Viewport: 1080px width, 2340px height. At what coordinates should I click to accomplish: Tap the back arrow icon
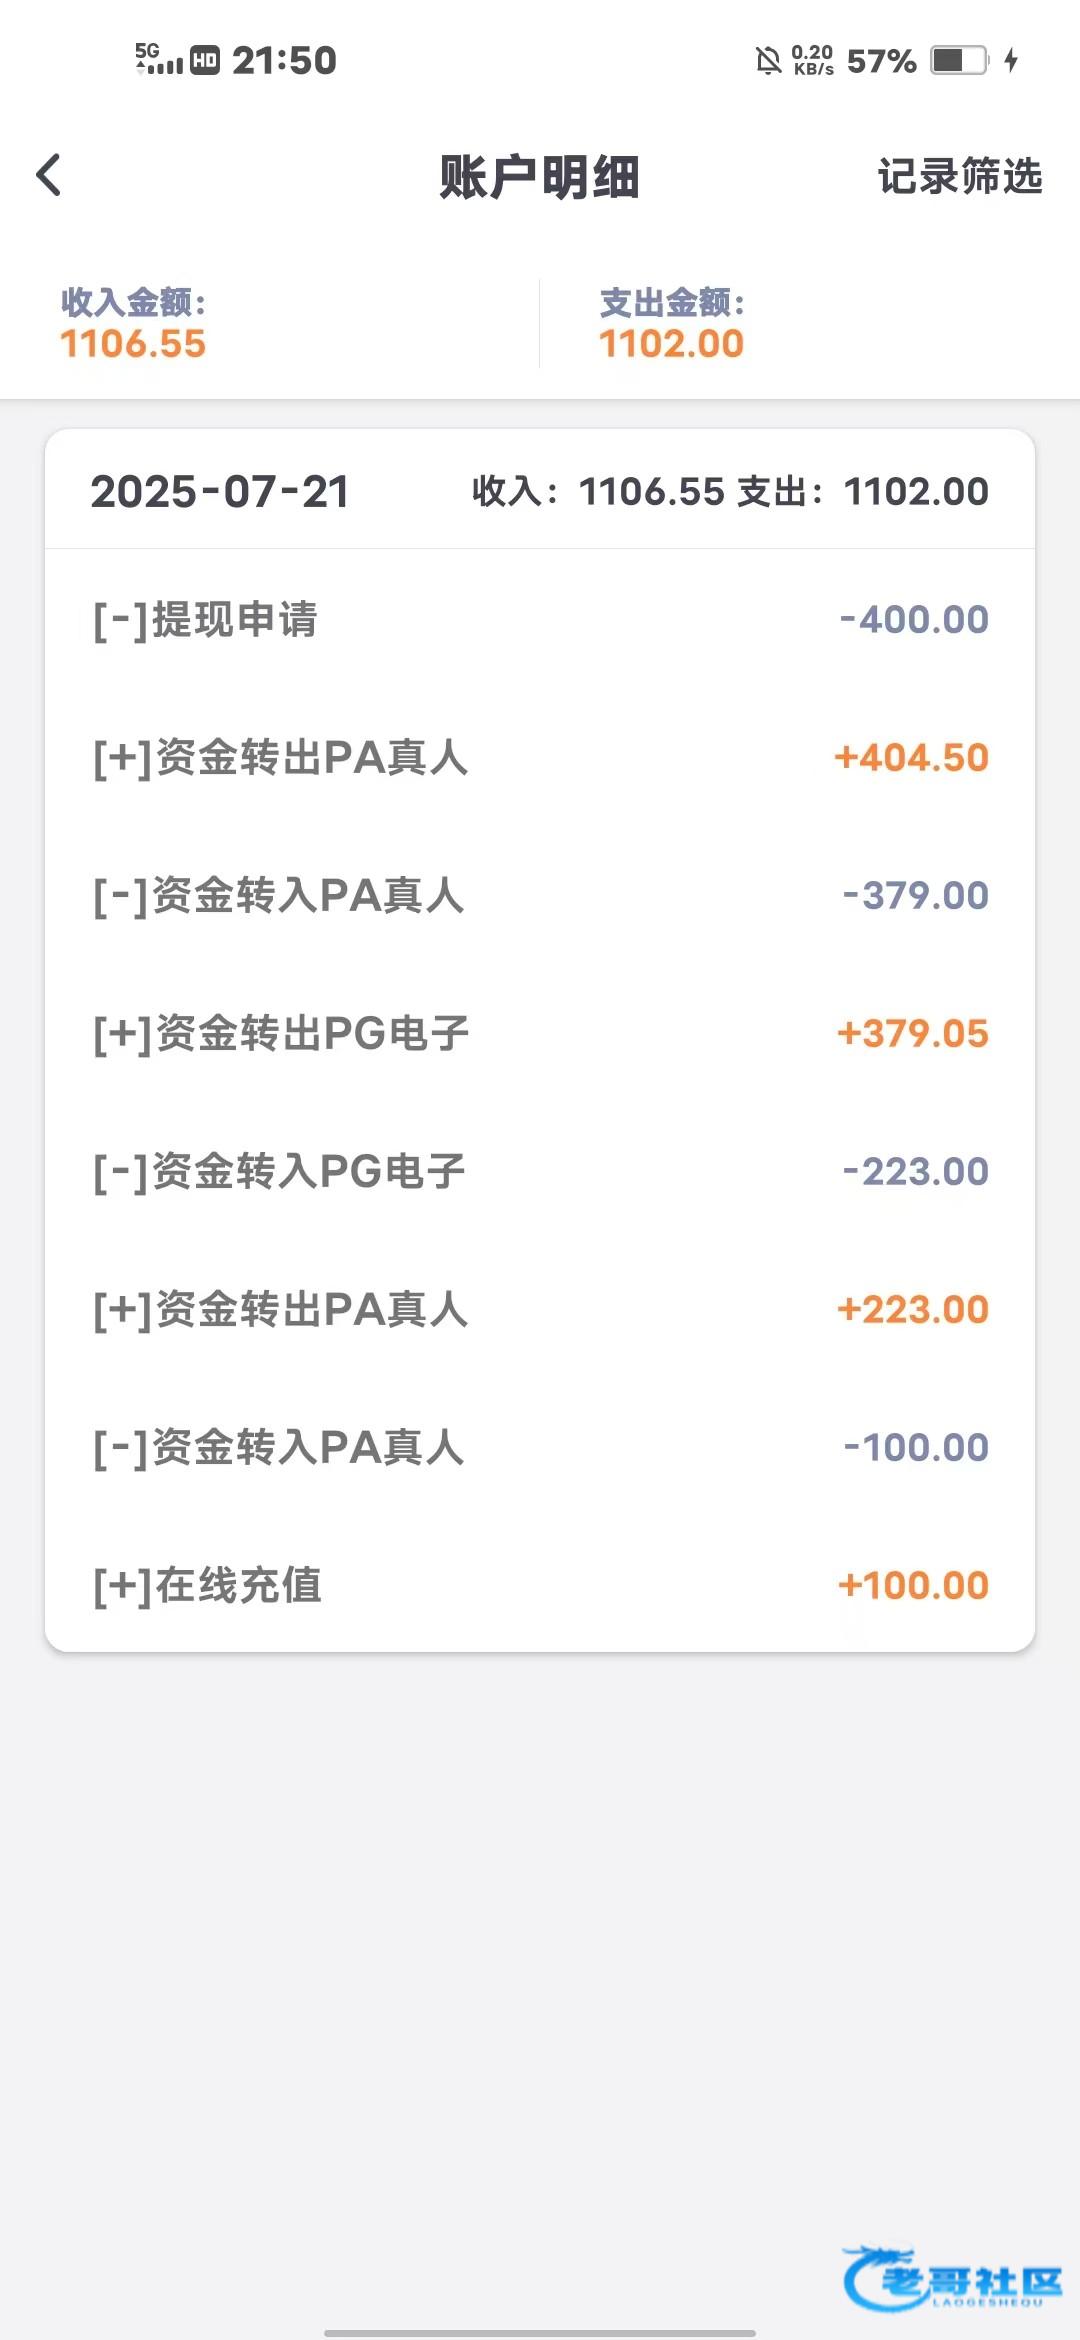pyautogui.click(x=49, y=175)
